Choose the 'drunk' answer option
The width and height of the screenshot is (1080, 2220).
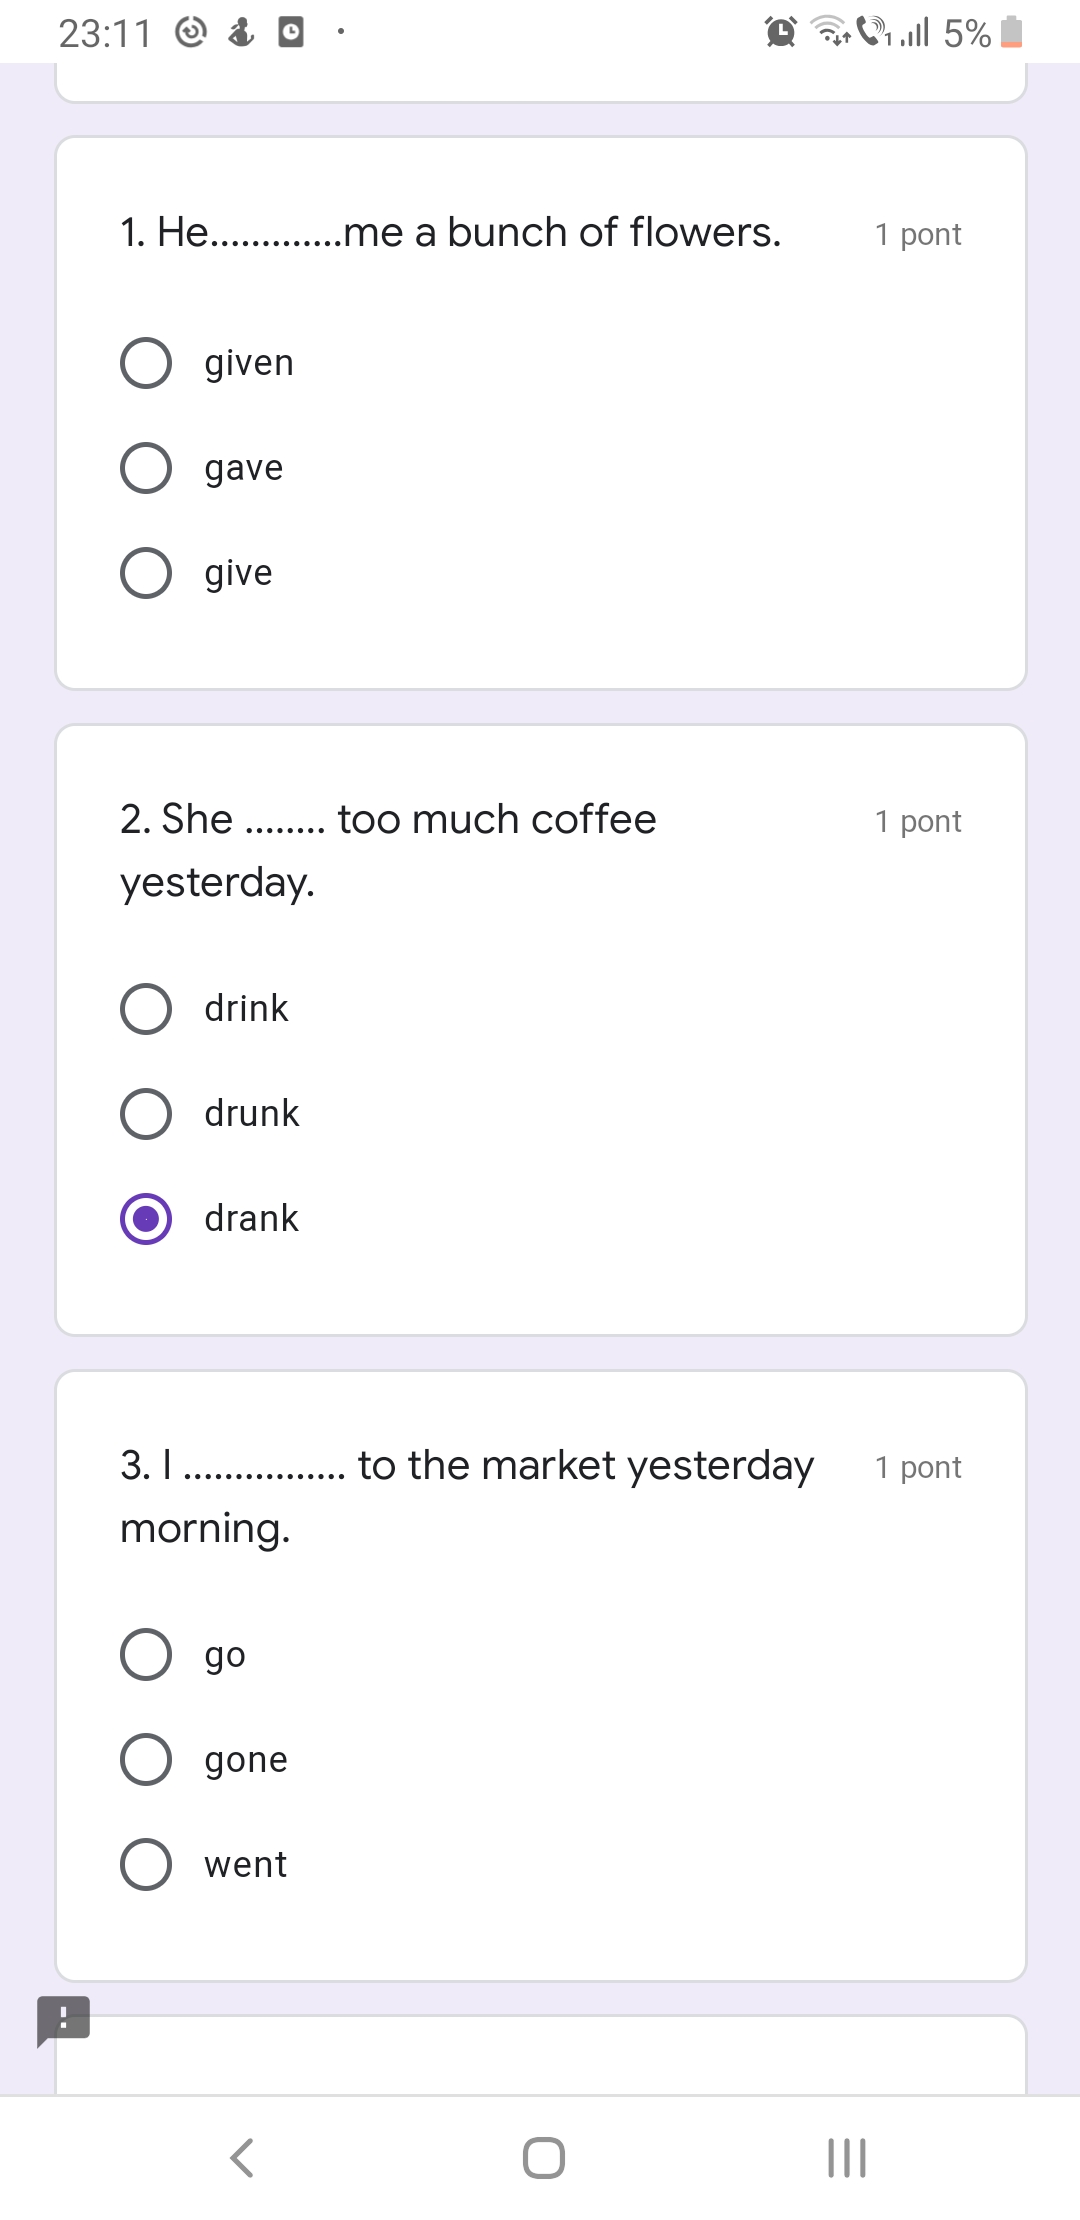click(x=146, y=1114)
